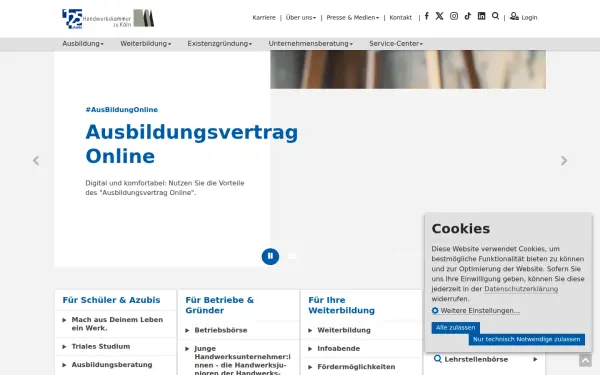Click Alle zulassen cookie button
Image resolution: width=600 pixels, height=375 pixels.
455,328
